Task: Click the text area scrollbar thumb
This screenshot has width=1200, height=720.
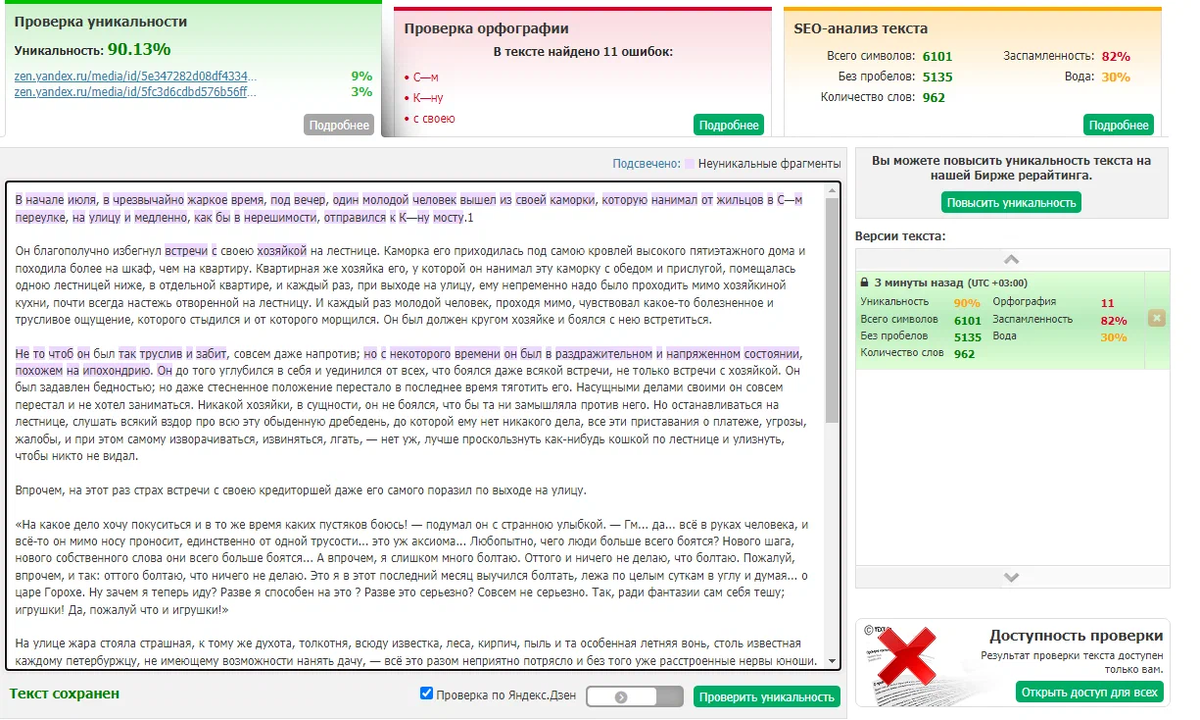Action: [x=832, y=310]
